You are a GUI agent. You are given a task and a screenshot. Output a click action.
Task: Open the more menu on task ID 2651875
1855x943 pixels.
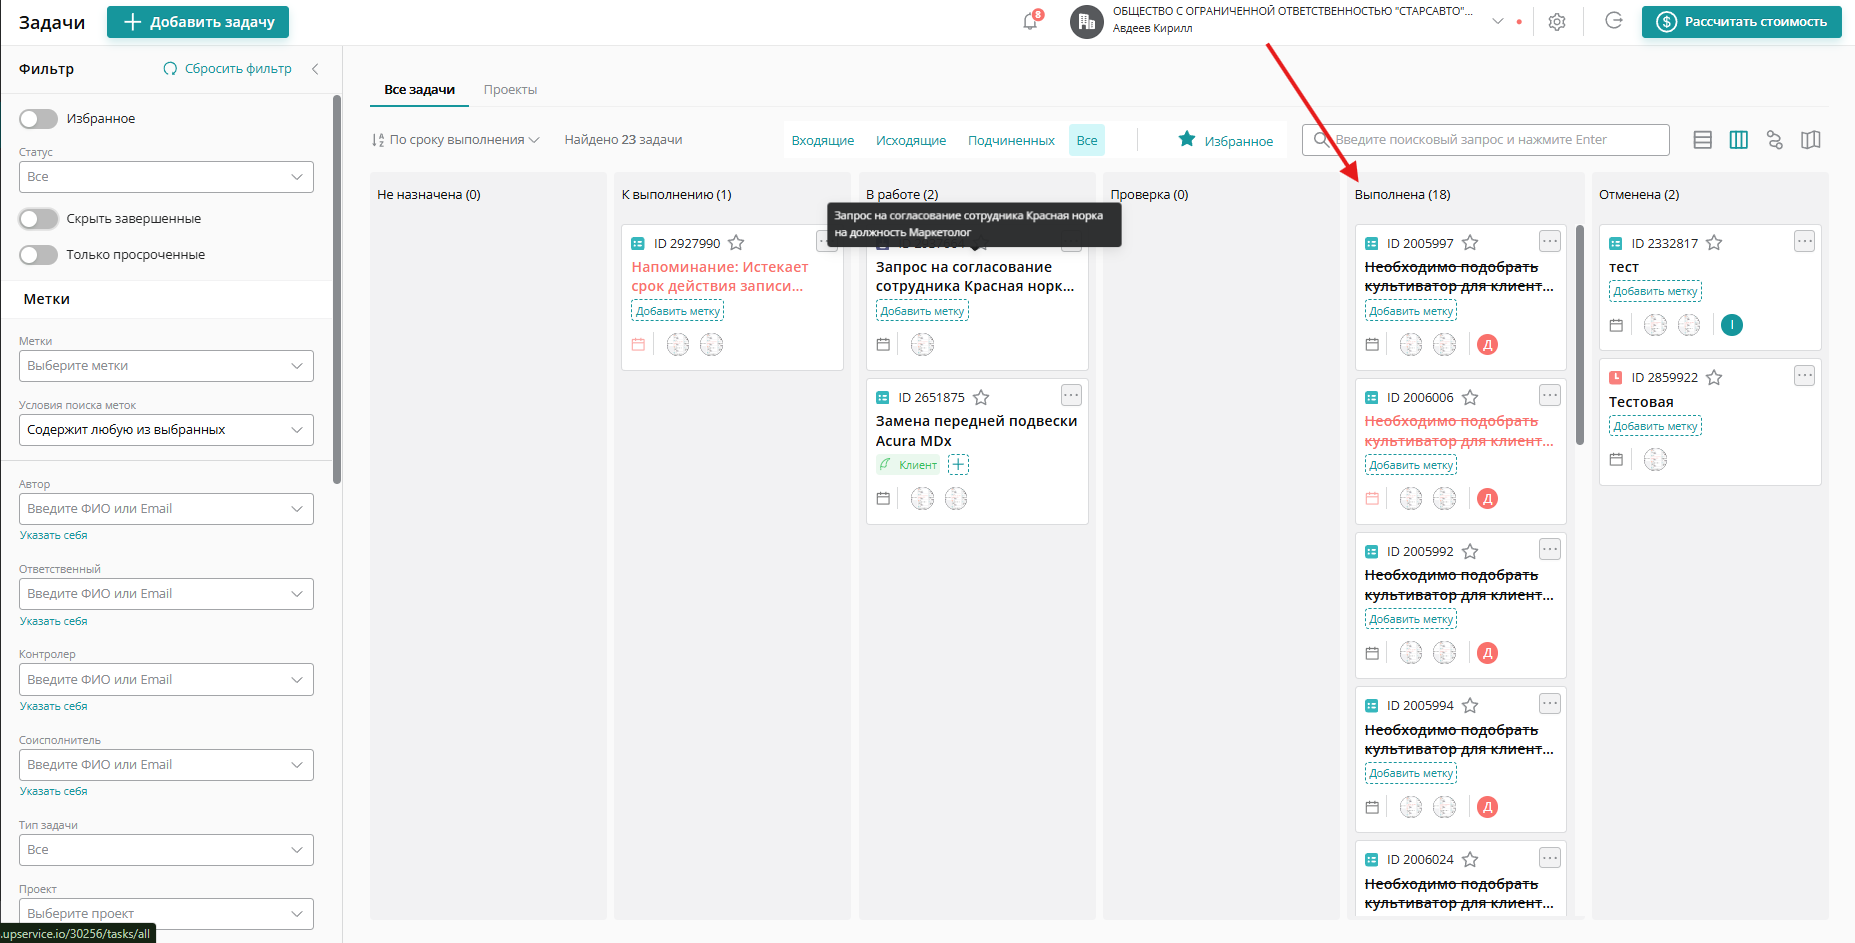click(1071, 395)
